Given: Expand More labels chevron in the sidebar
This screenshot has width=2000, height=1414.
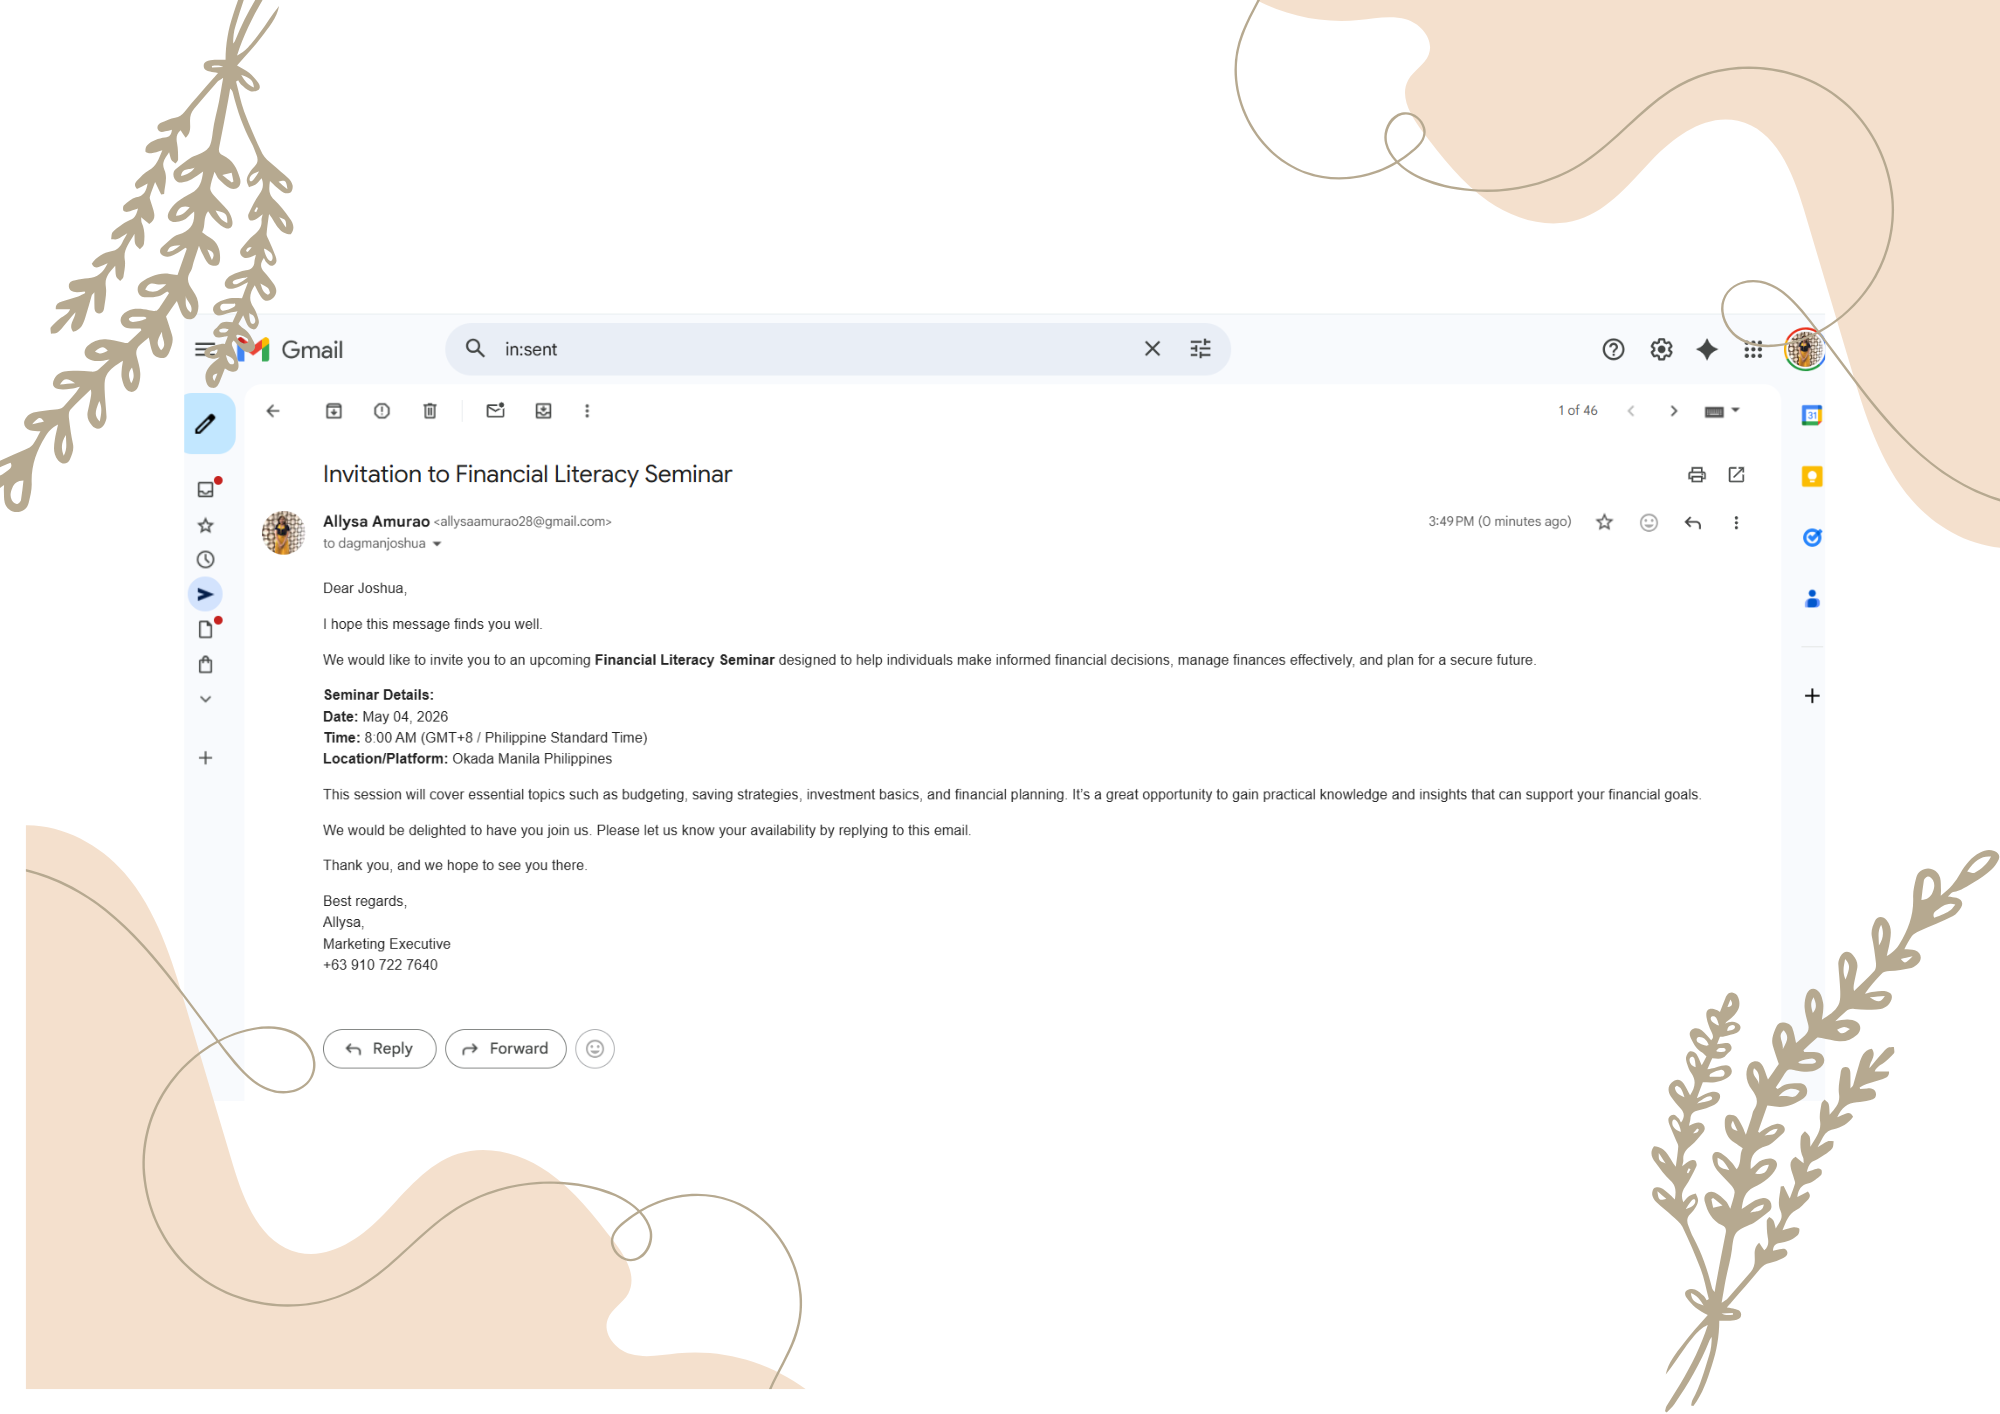Looking at the screenshot, I should tap(206, 699).
